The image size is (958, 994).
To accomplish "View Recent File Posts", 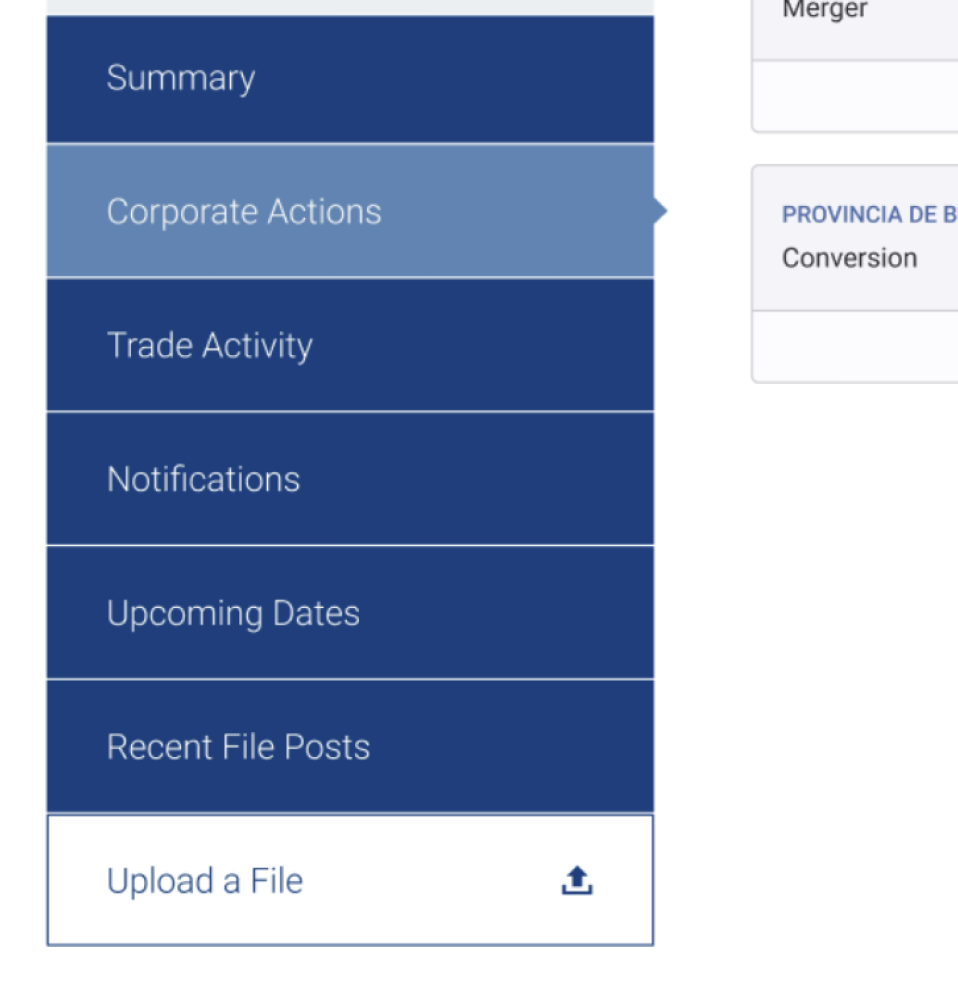I will pyautogui.click(x=350, y=747).
